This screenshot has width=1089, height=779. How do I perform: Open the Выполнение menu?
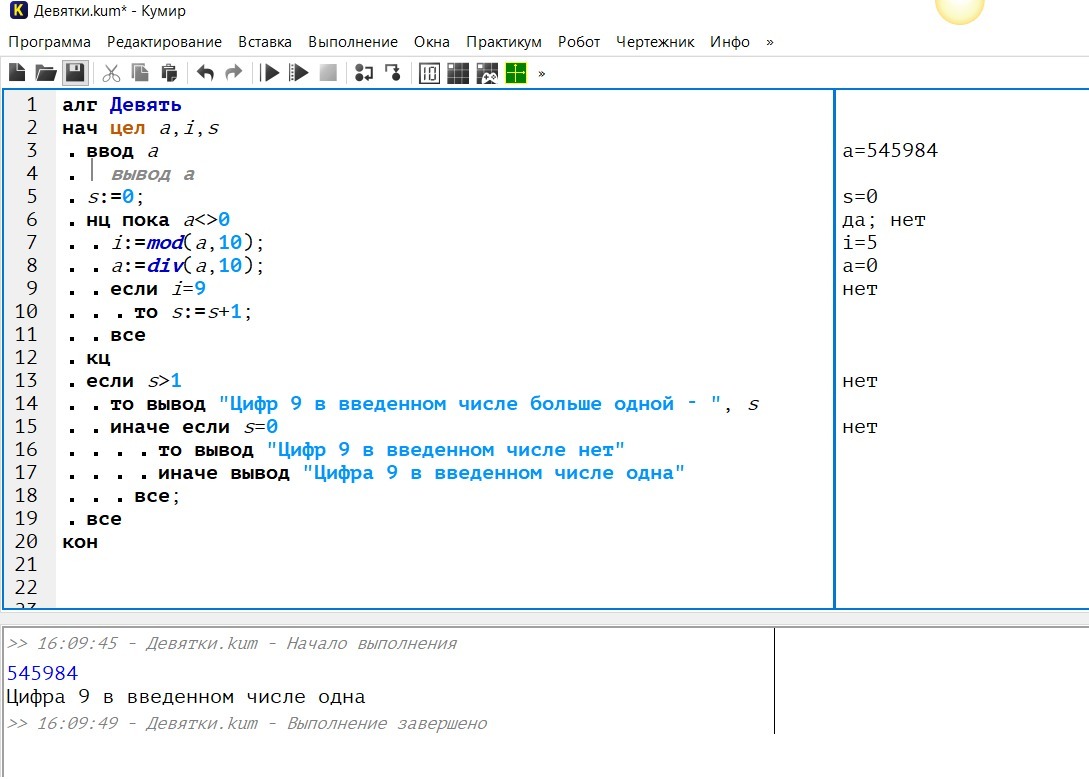click(353, 42)
